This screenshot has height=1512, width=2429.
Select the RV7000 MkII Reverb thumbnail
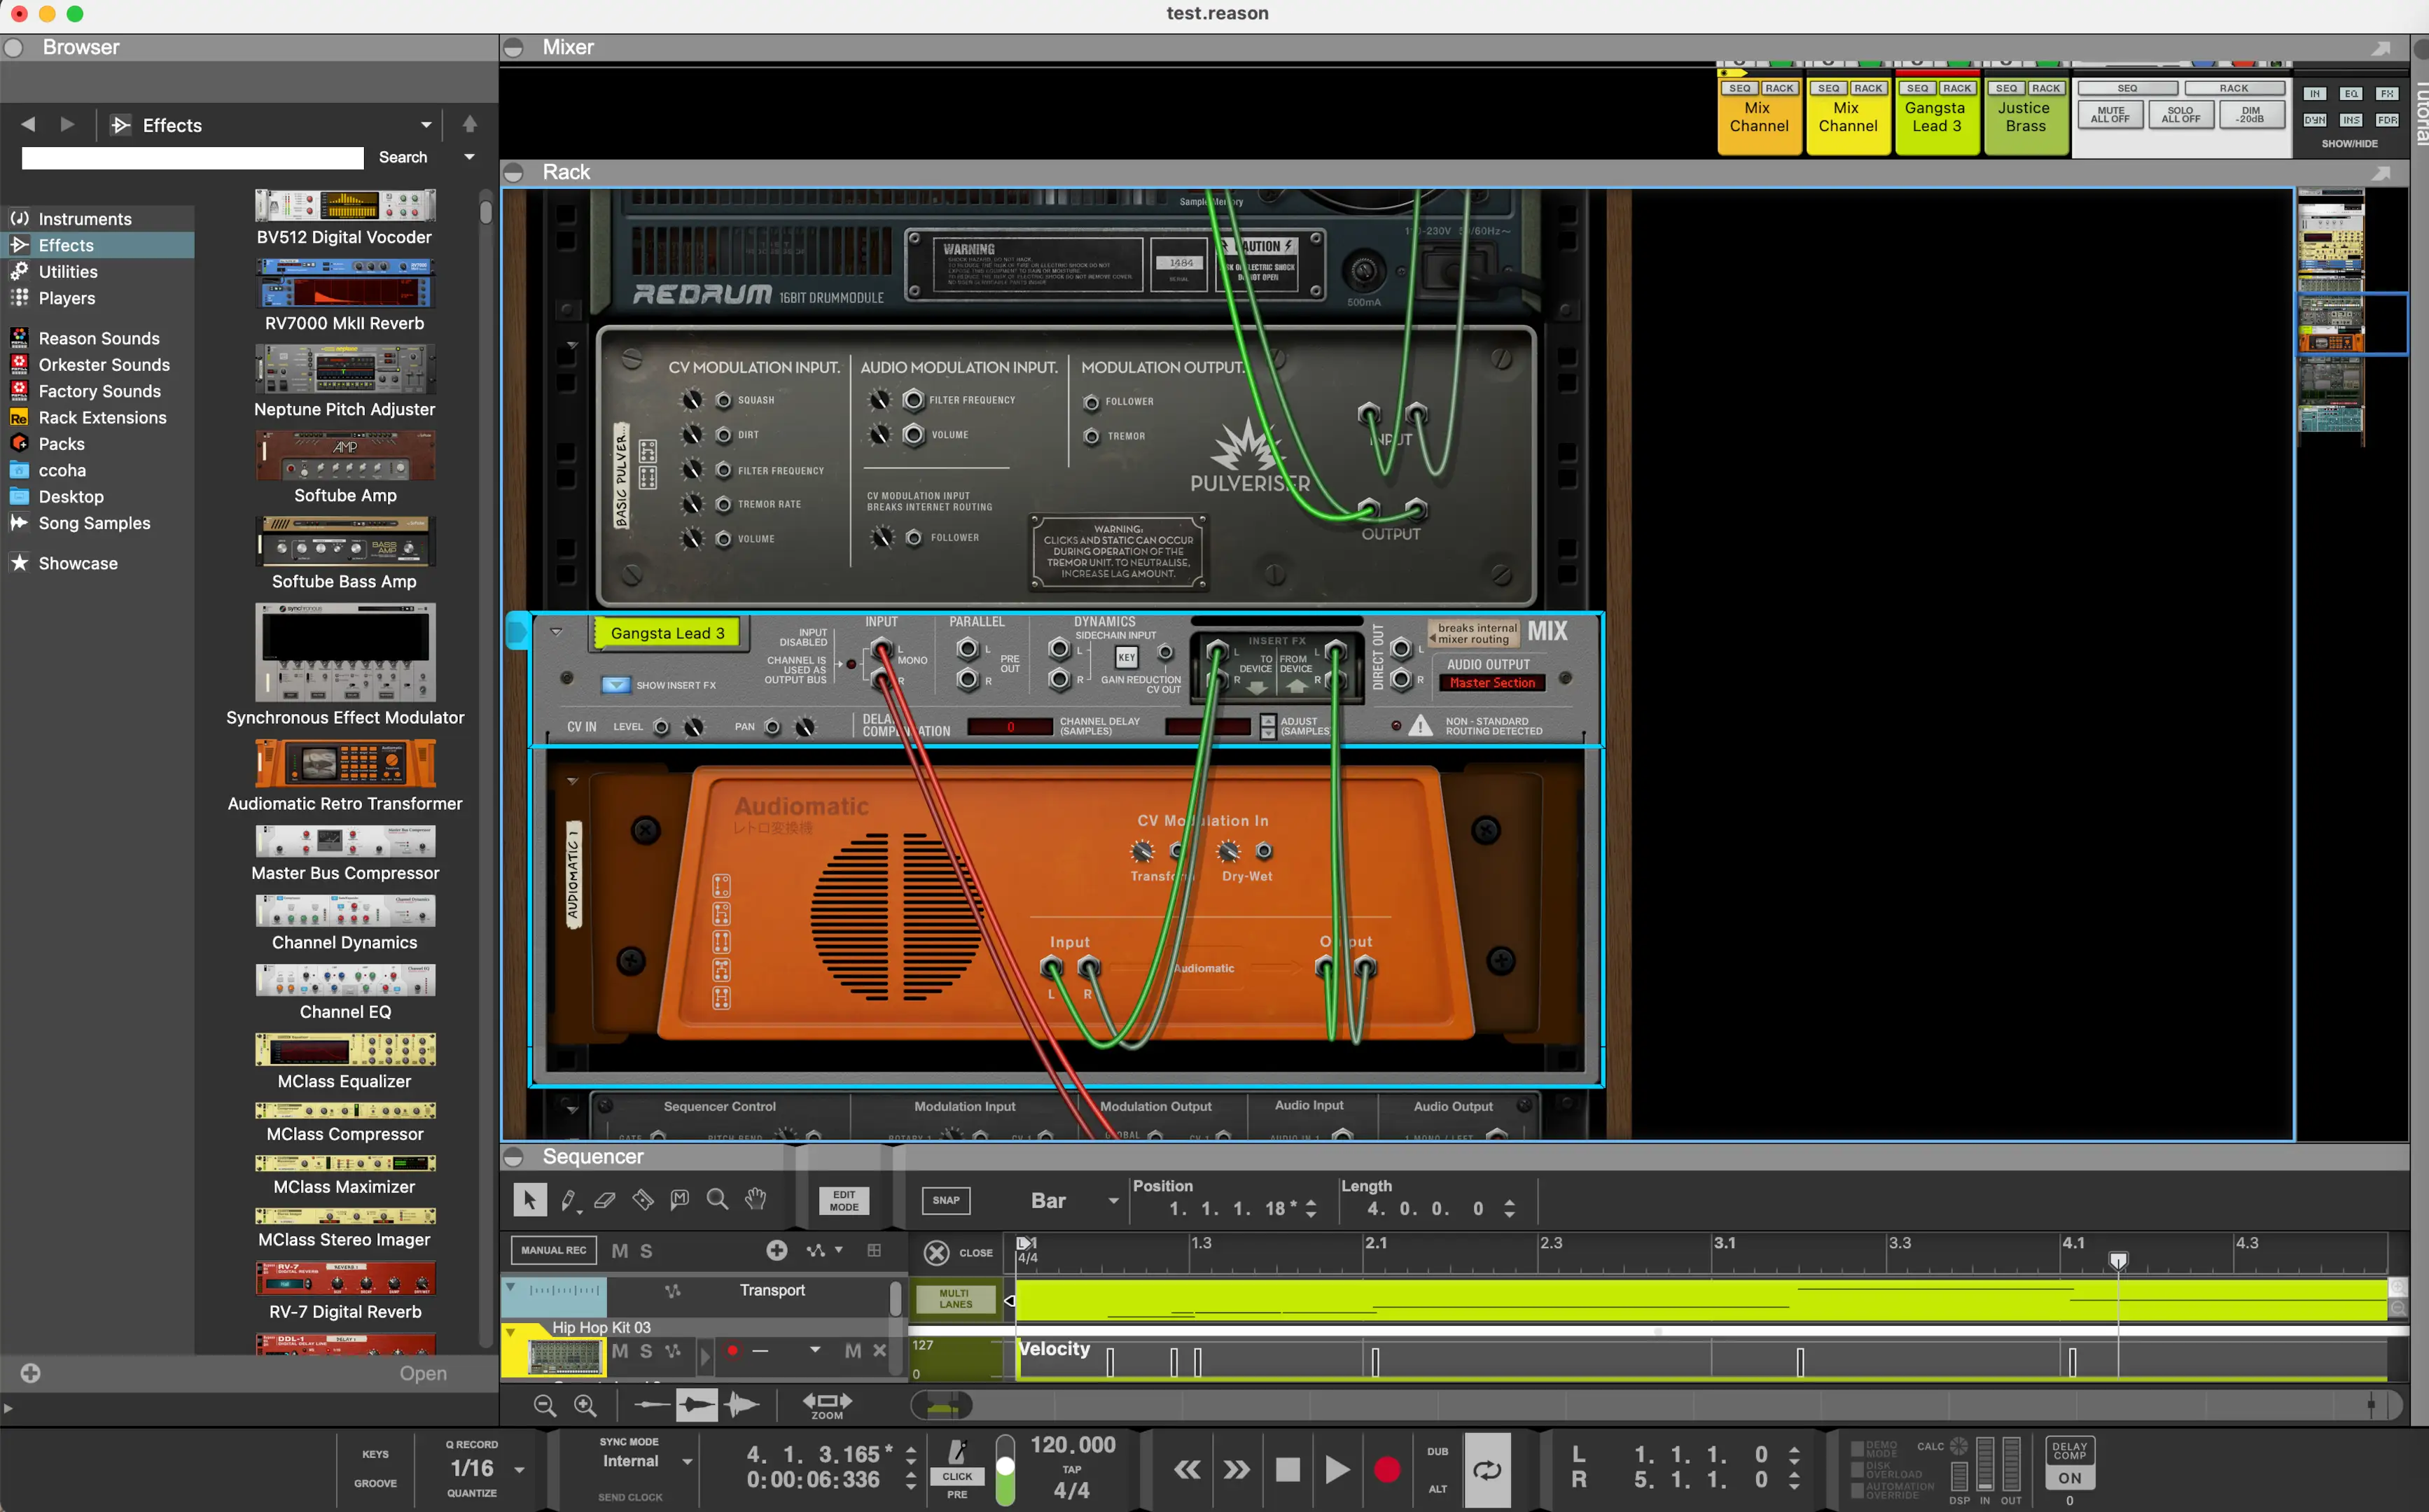344,283
